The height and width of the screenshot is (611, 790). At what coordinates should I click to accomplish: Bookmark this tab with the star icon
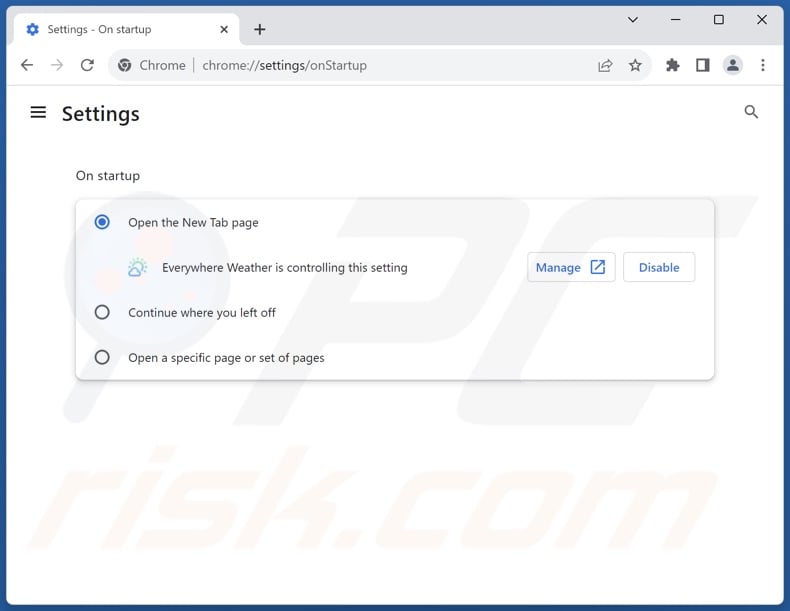(635, 65)
